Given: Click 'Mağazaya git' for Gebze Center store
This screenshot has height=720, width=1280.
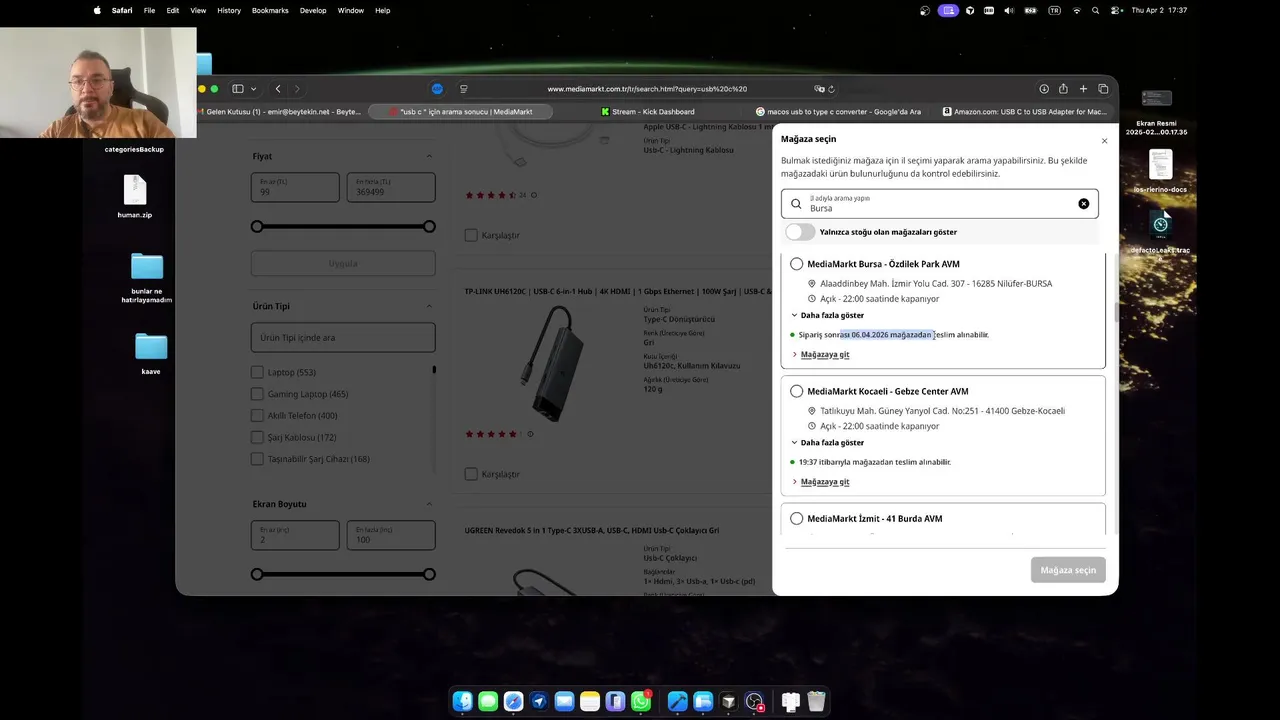Looking at the screenshot, I should (825, 481).
